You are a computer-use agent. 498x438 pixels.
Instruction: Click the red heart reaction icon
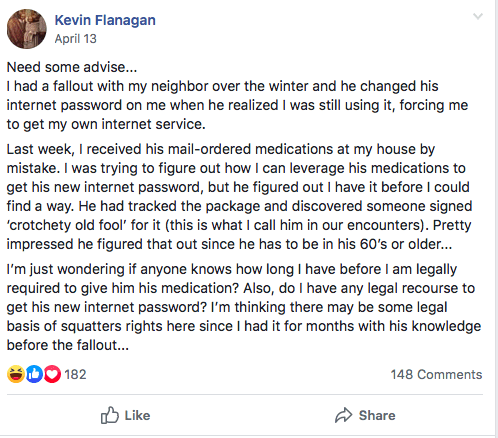point(52,374)
